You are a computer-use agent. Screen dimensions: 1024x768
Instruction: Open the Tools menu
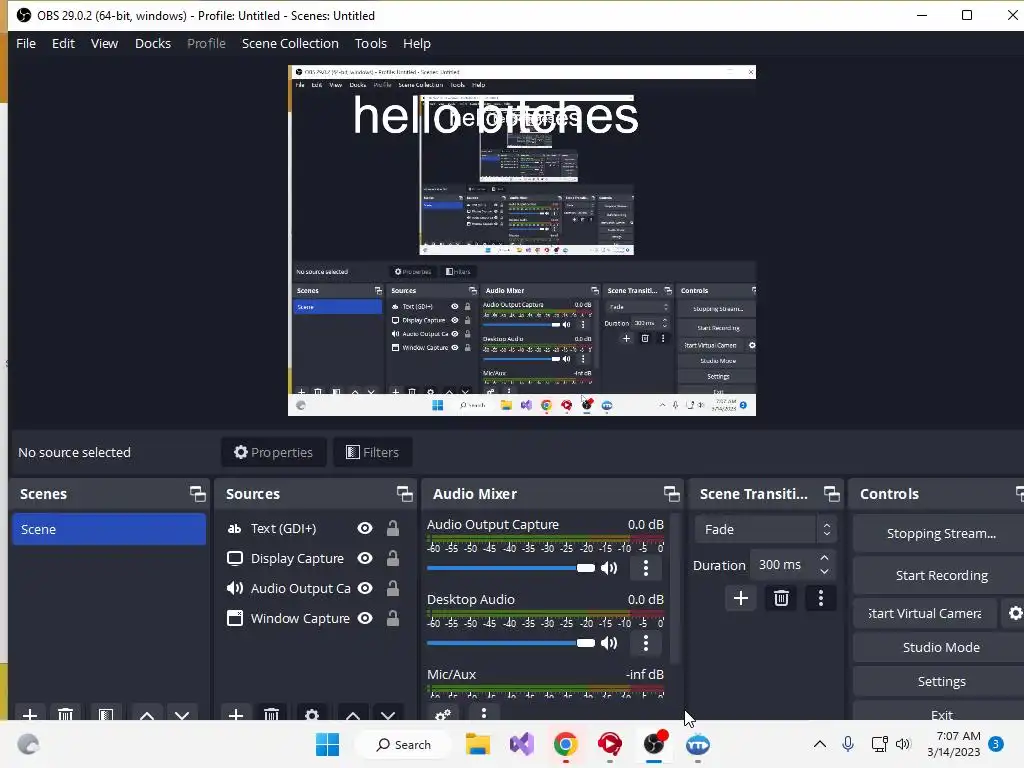click(x=371, y=43)
